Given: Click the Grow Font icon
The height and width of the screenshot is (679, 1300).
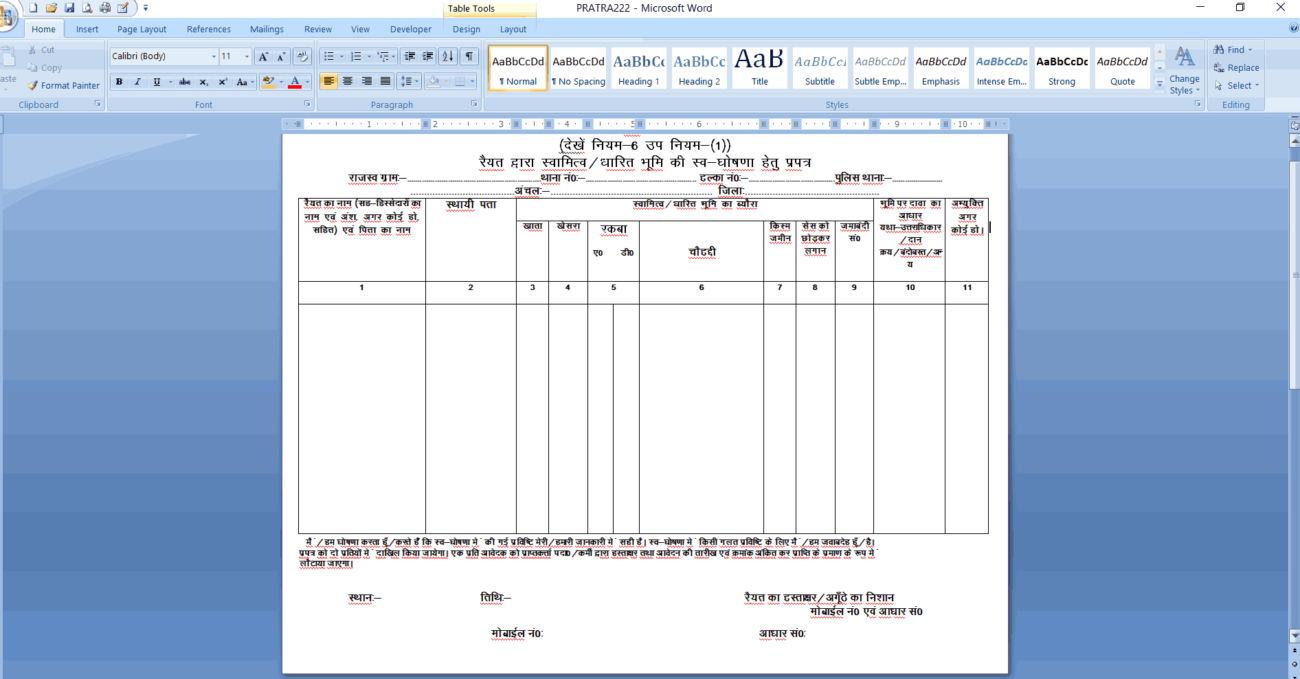Looking at the screenshot, I should (x=263, y=57).
